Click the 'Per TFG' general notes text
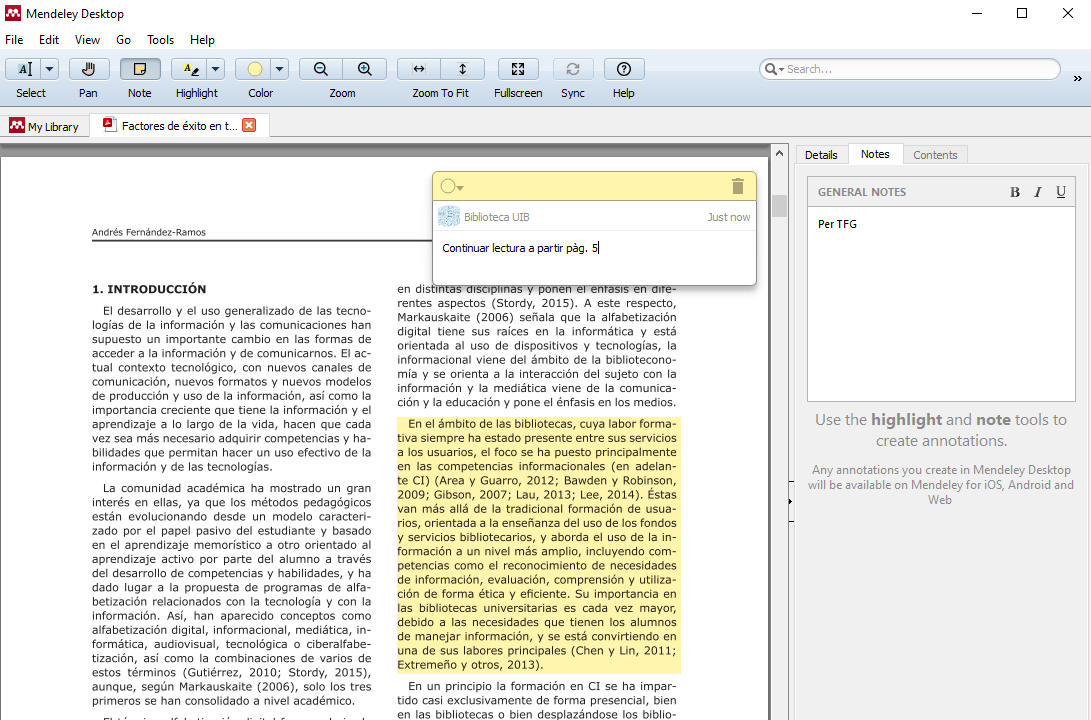The height and width of the screenshot is (720, 1091). [837, 224]
